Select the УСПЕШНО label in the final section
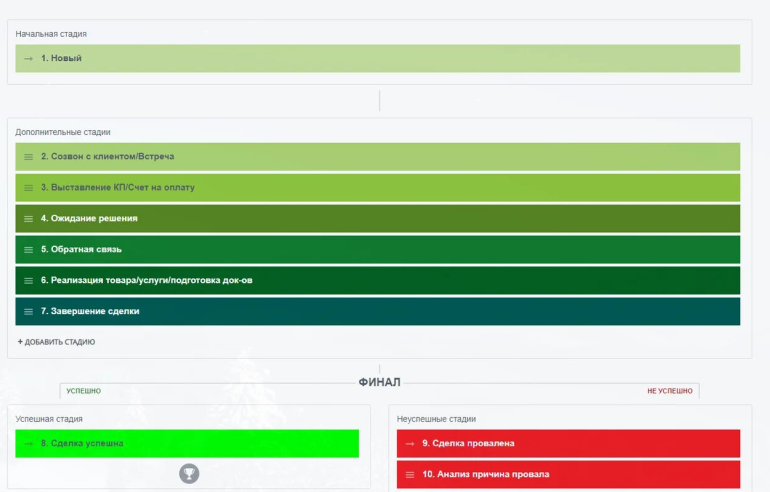The width and height of the screenshot is (770, 492). pos(83,391)
